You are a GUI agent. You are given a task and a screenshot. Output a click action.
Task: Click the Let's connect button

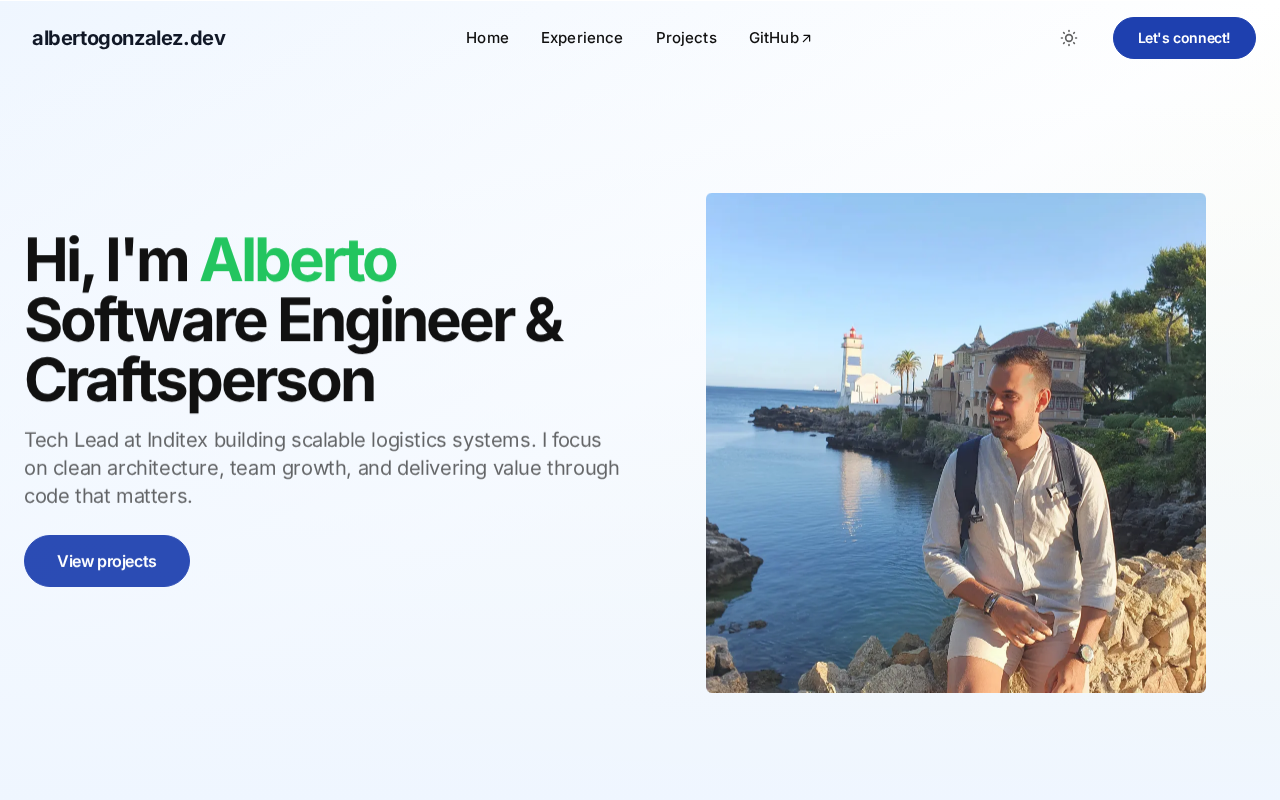click(1184, 38)
